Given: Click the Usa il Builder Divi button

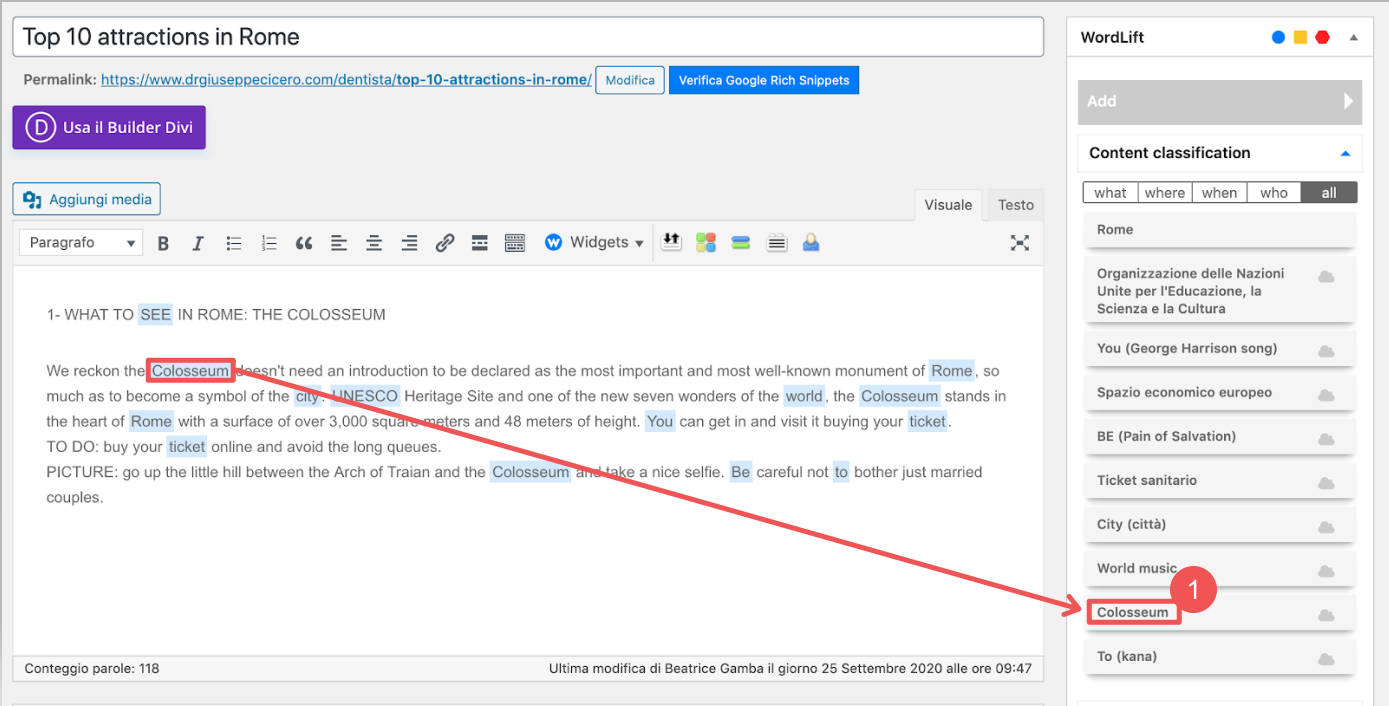Looking at the screenshot, I should (108, 127).
